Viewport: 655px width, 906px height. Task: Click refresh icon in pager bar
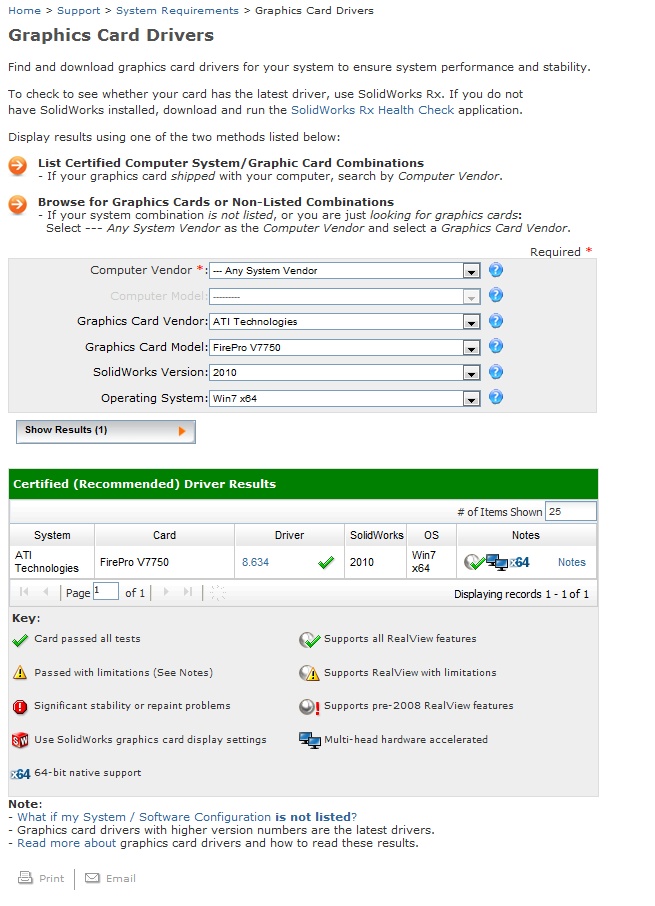(x=218, y=592)
